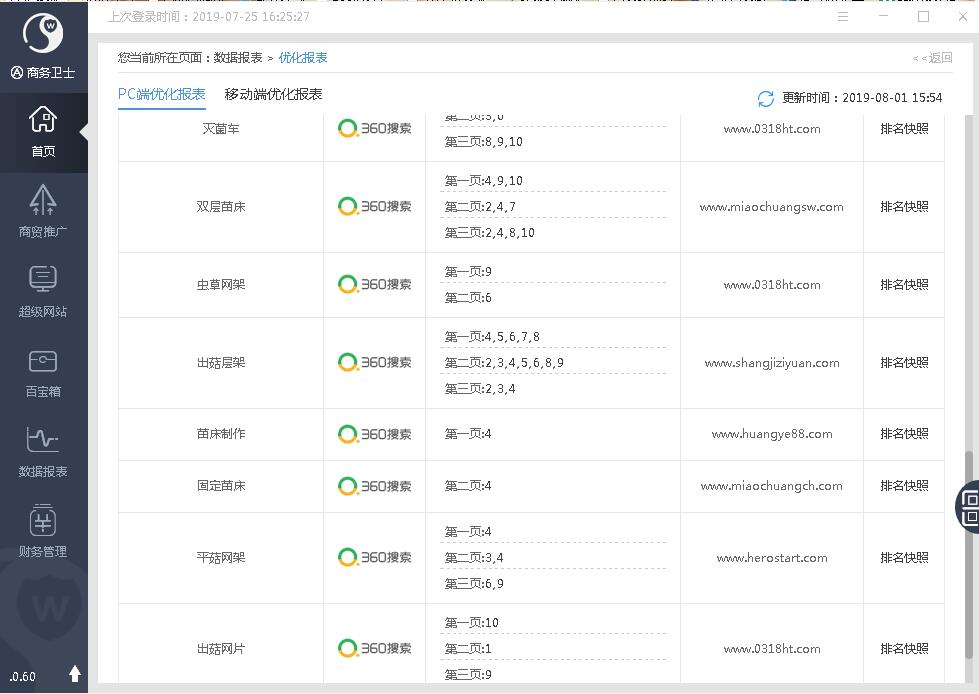Open 排名快照 for 出菇层架 row
979x694 pixels.
[x=904, y=363]
